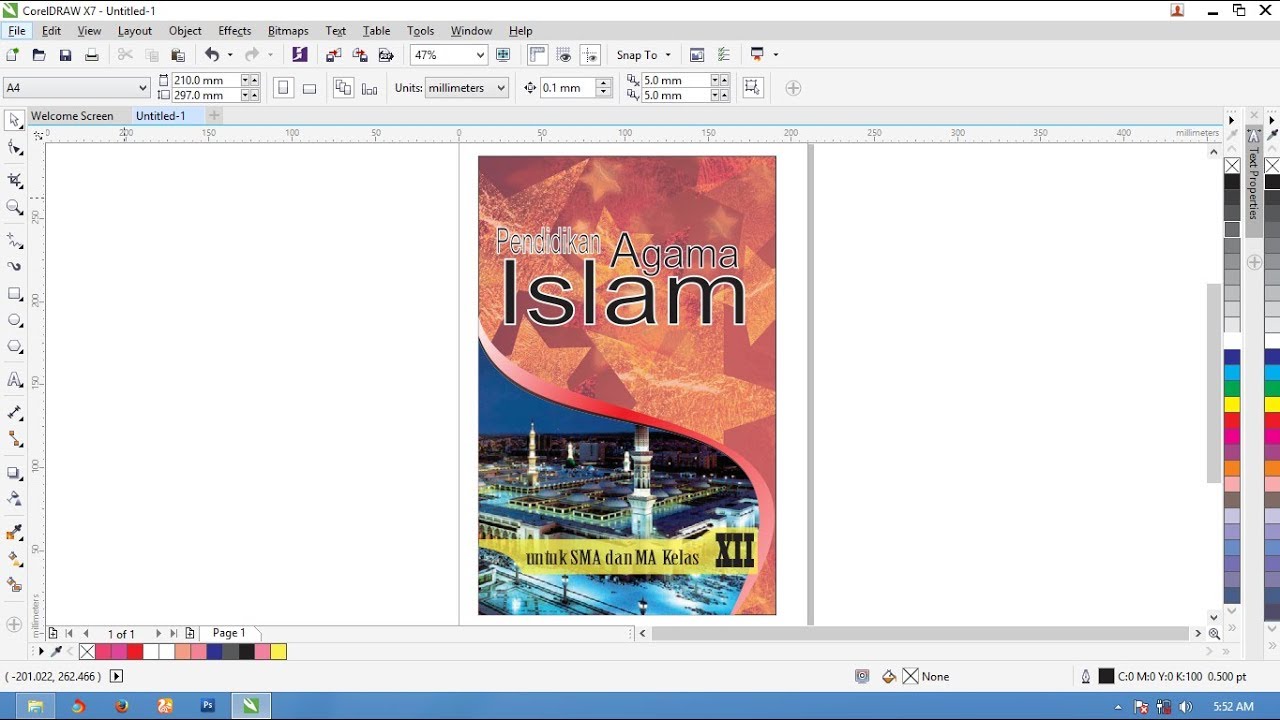
Task: Select the Crop tool
Action: 15,180
